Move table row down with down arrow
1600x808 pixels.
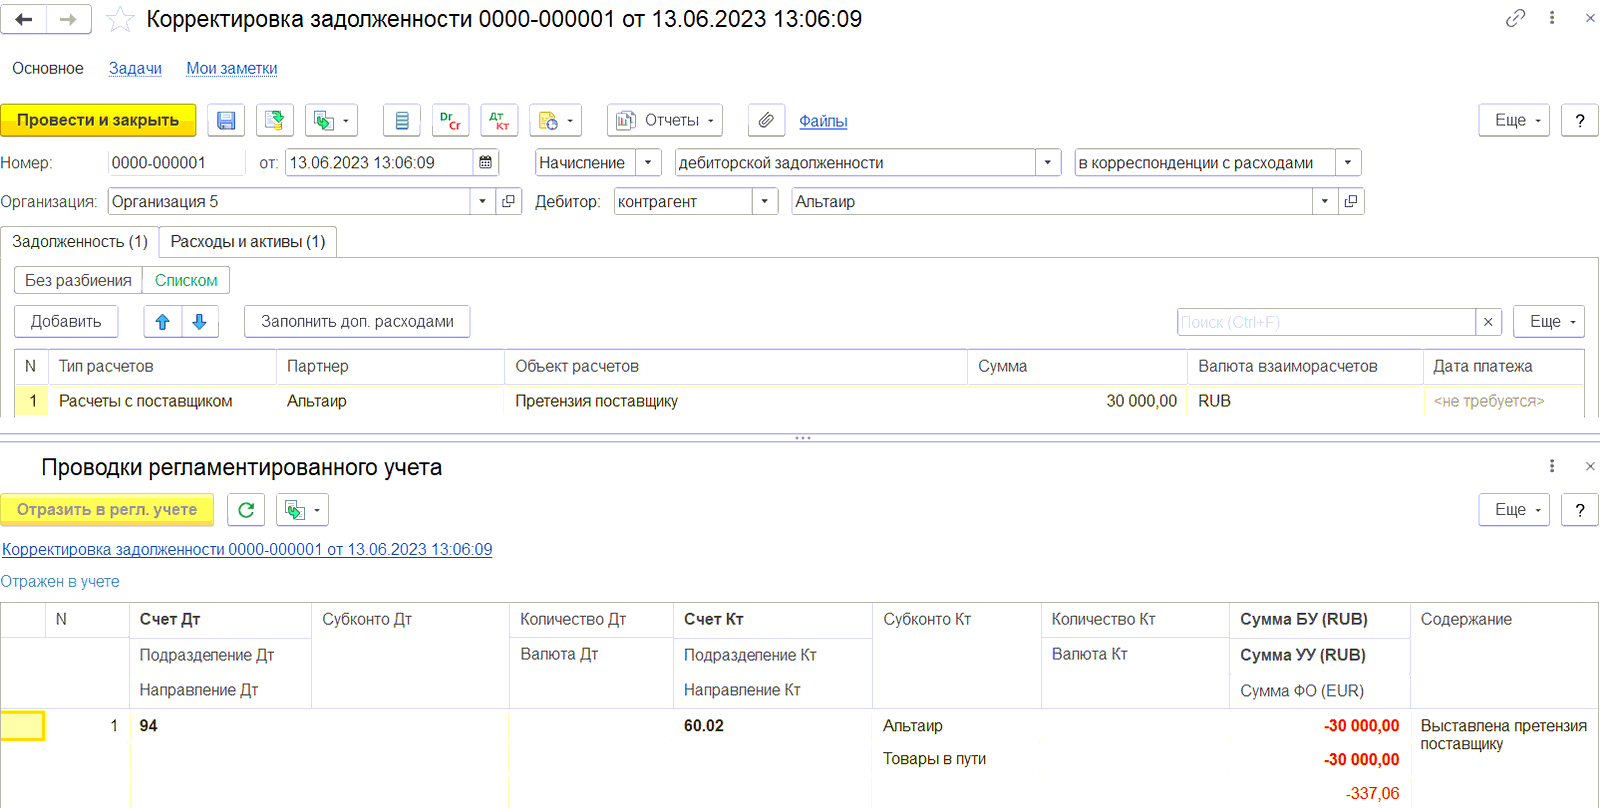click(200, 322)
